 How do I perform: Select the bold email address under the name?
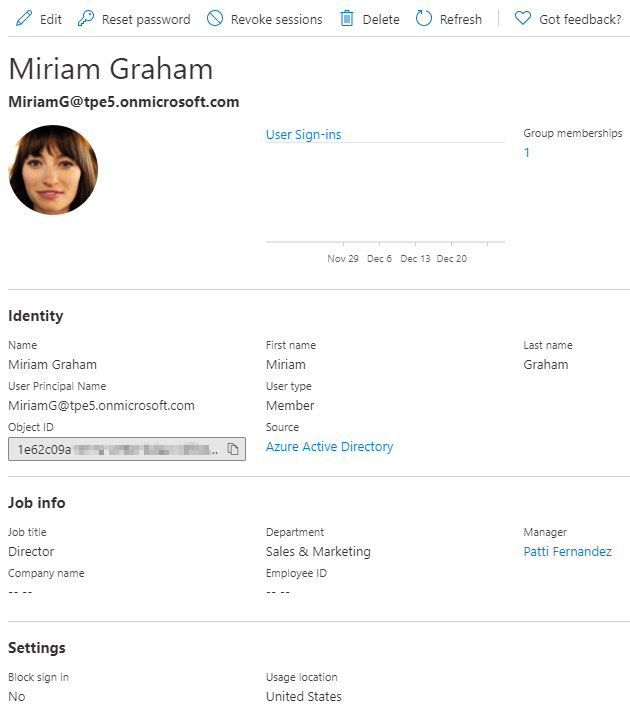(x=124, y=102)
